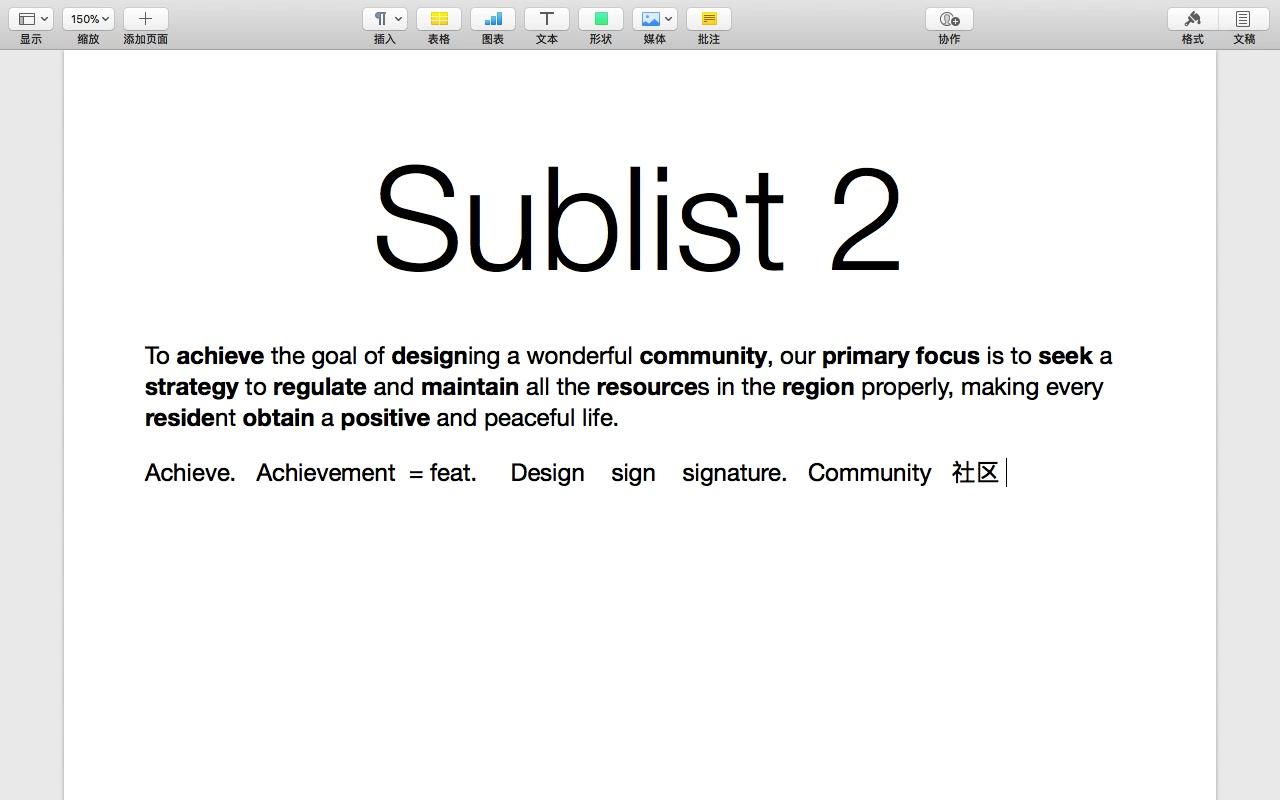Click the word Achievement in notes line

tap(325, 473)
